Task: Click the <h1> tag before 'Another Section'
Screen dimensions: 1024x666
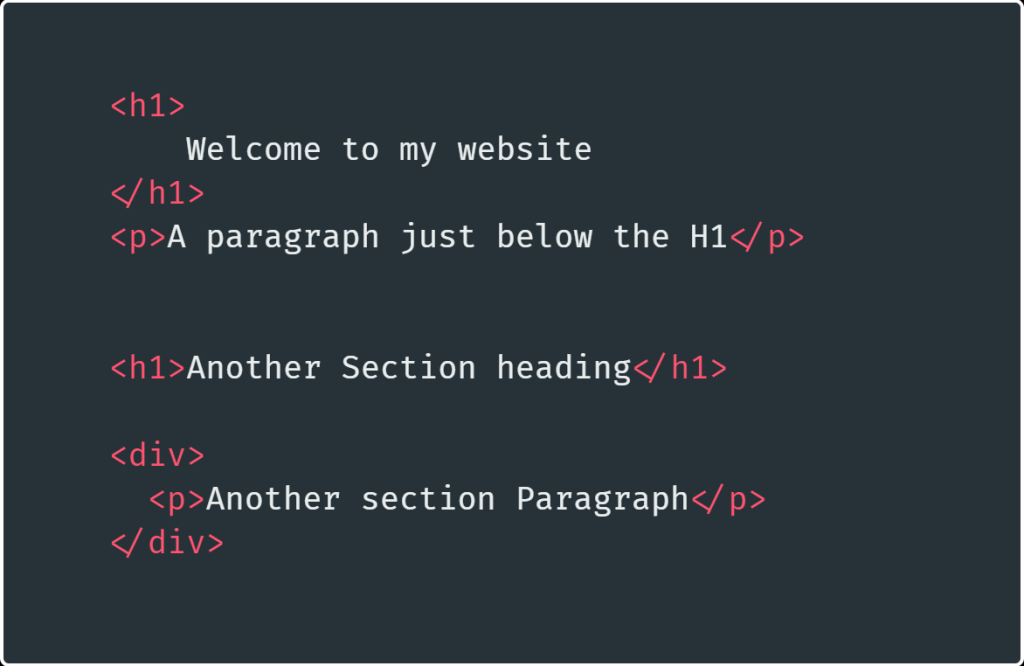Action: point(148,368)
